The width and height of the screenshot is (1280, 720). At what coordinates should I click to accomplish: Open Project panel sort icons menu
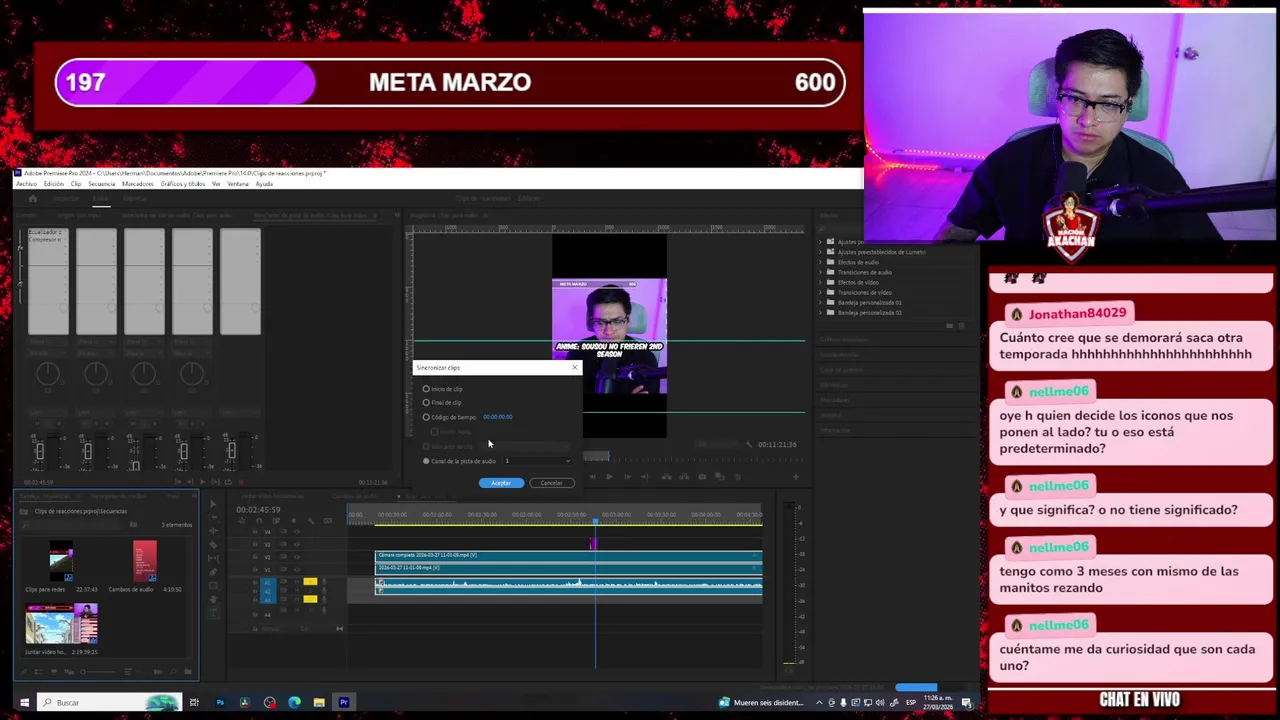click(x=127, y=672)
